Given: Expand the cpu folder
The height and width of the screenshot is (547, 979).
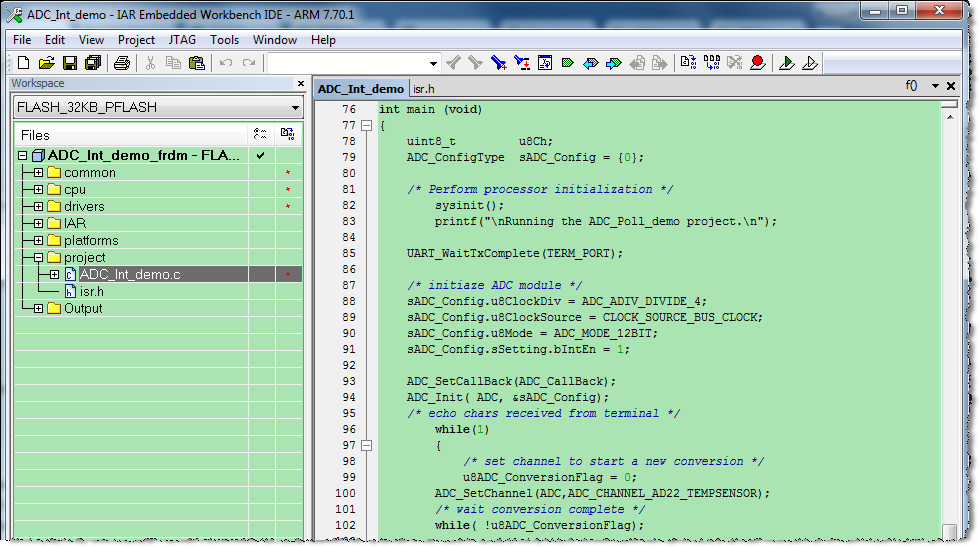Looking at the screenshot, I should (x=38, y=189).
